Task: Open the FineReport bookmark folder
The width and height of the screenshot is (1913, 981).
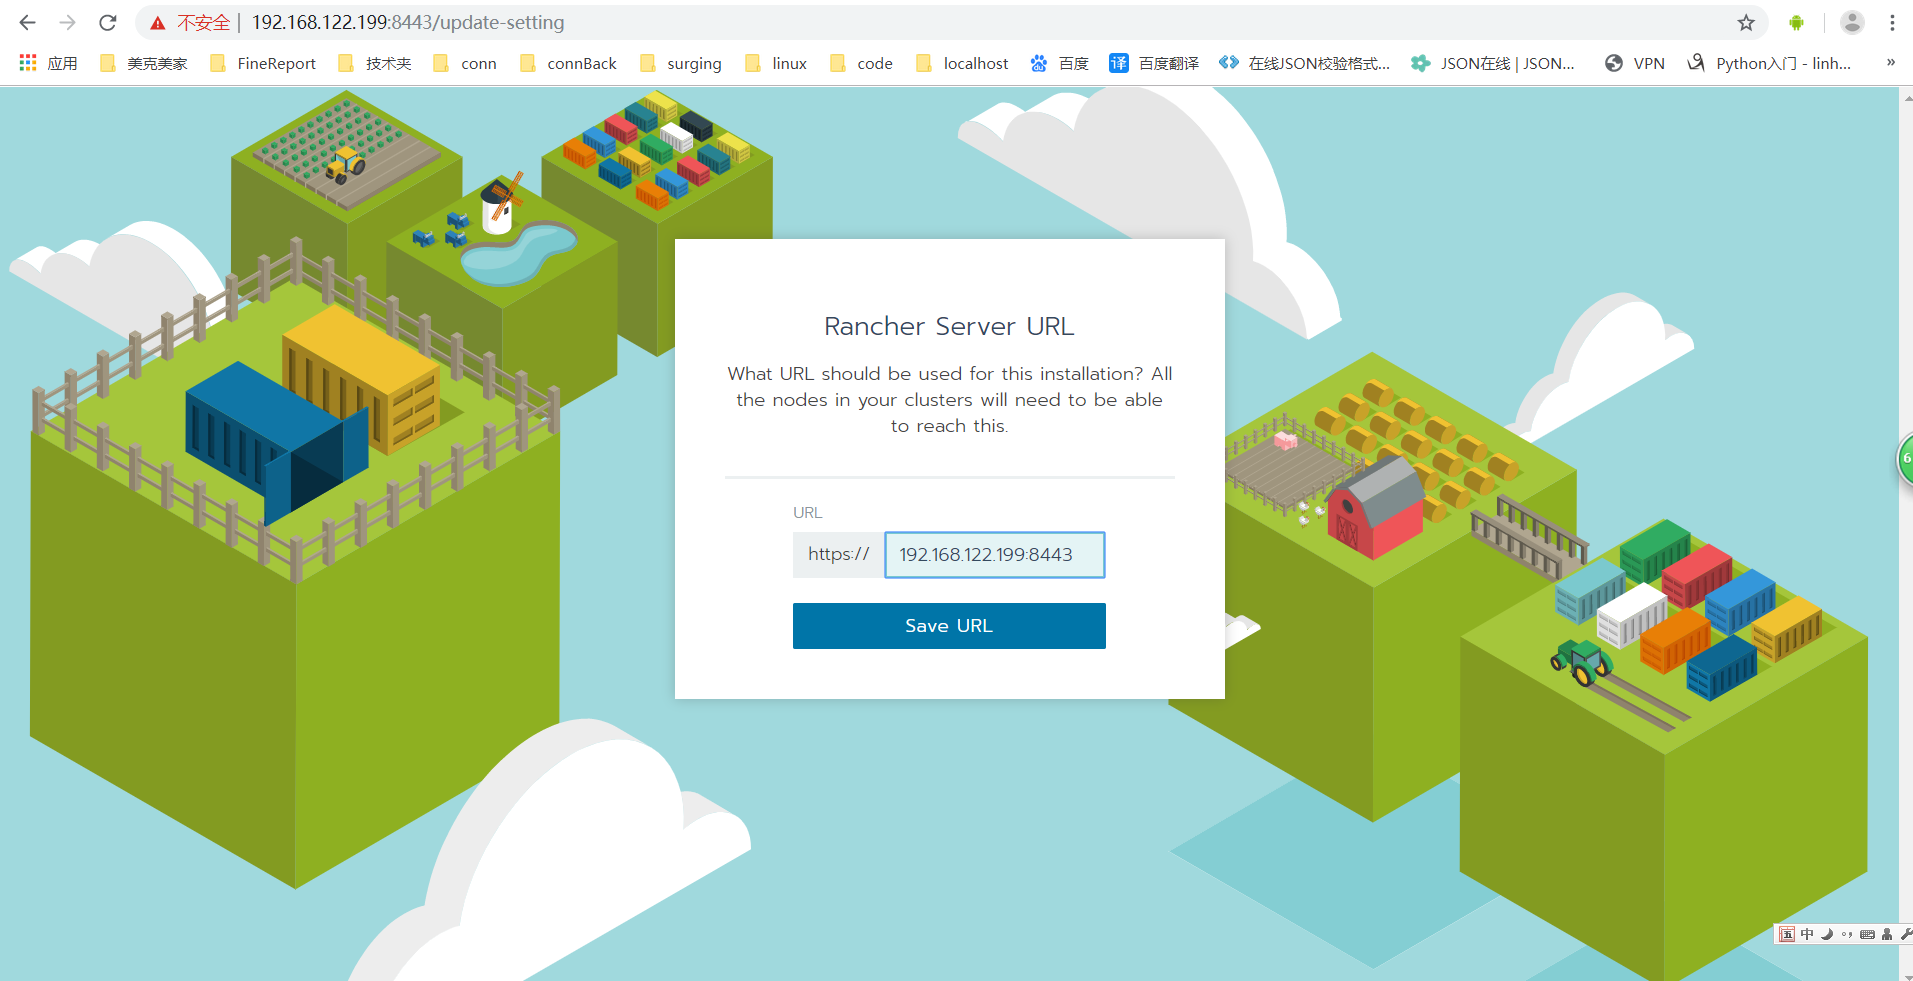Action: 263,63
